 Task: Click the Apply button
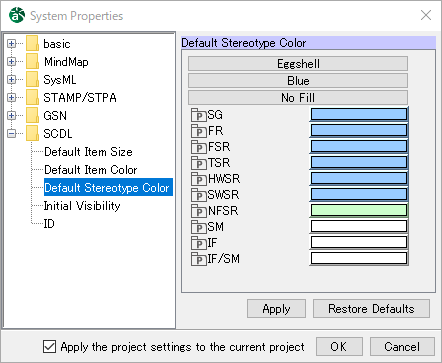276,309
